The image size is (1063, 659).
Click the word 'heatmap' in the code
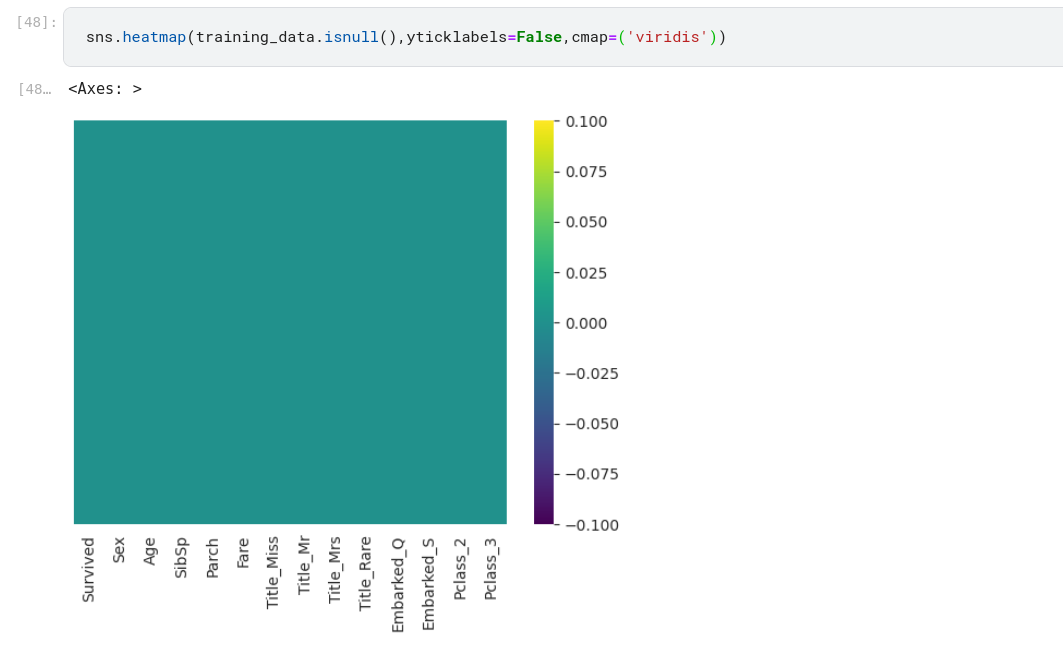tap(154, 37)
